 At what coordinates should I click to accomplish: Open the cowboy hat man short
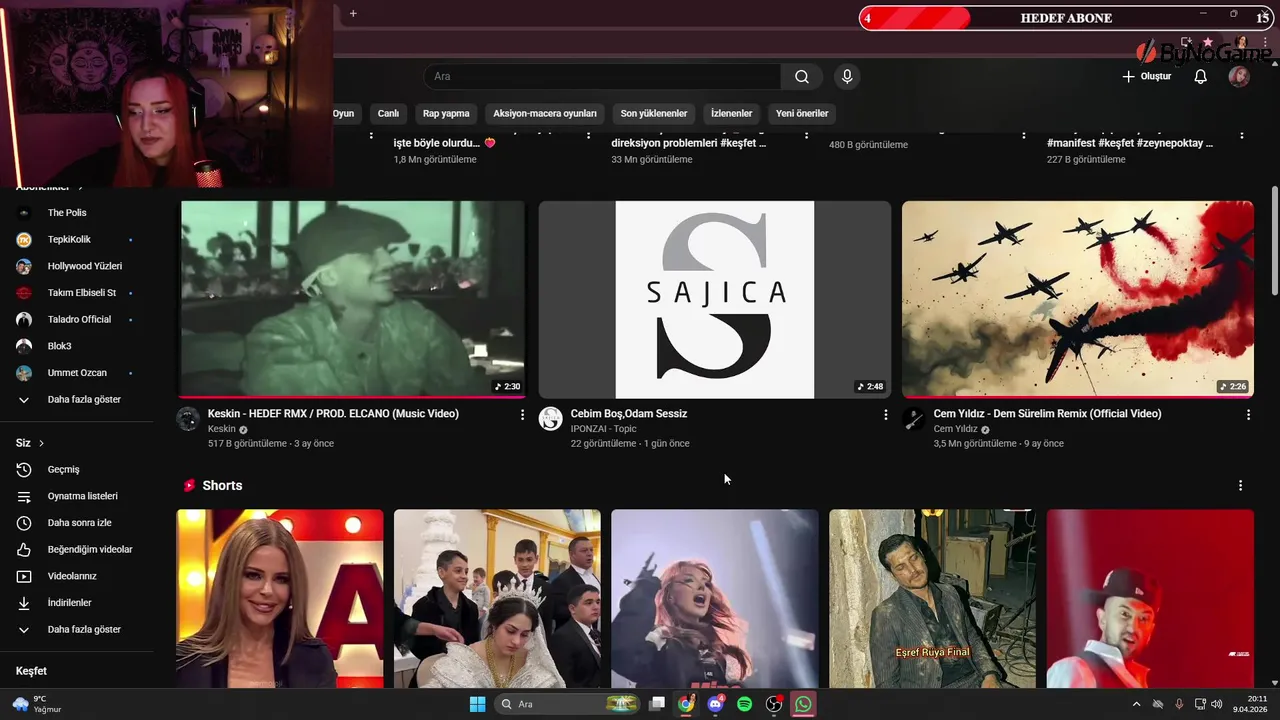[1150, 598]
